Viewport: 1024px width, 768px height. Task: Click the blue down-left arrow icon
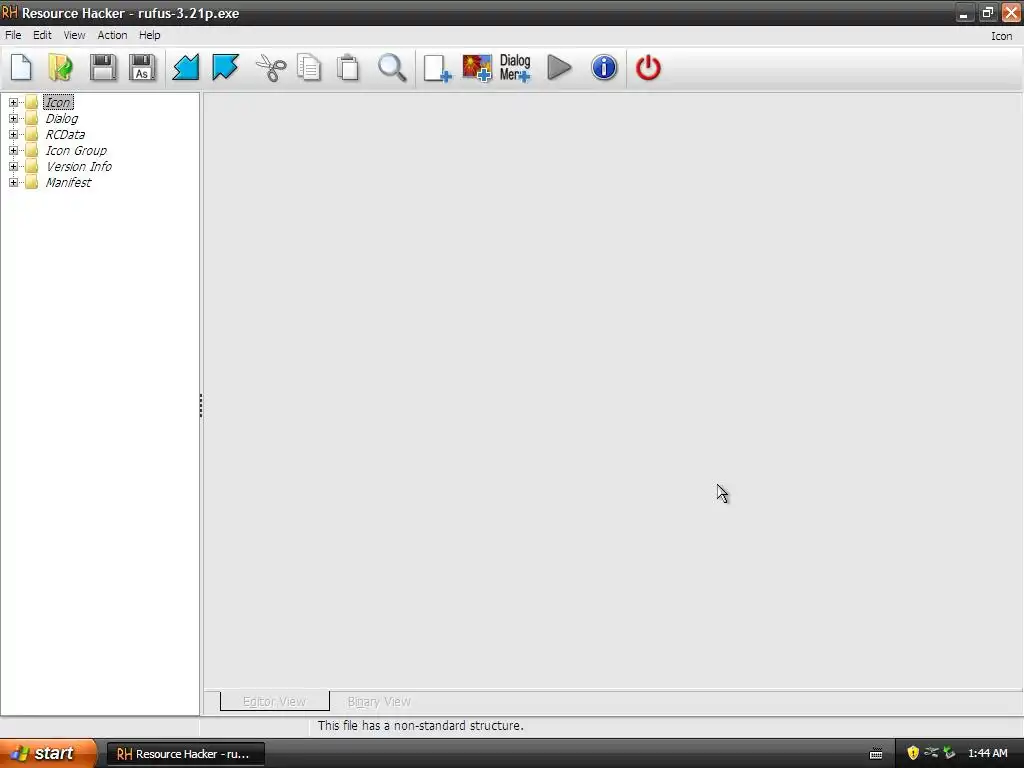185,67
